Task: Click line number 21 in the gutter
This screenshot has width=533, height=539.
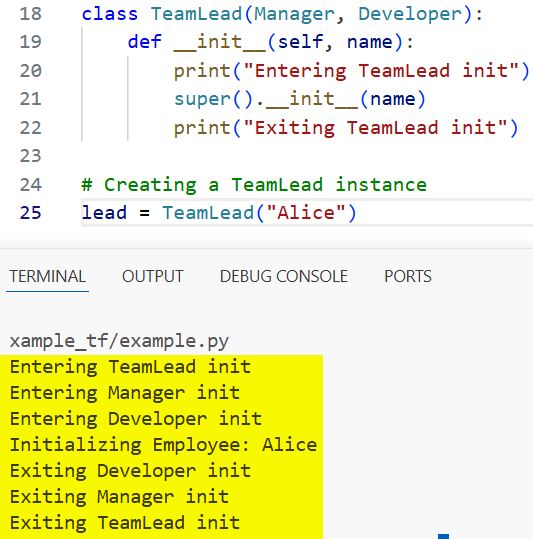Action: click(x=31, y=99)
